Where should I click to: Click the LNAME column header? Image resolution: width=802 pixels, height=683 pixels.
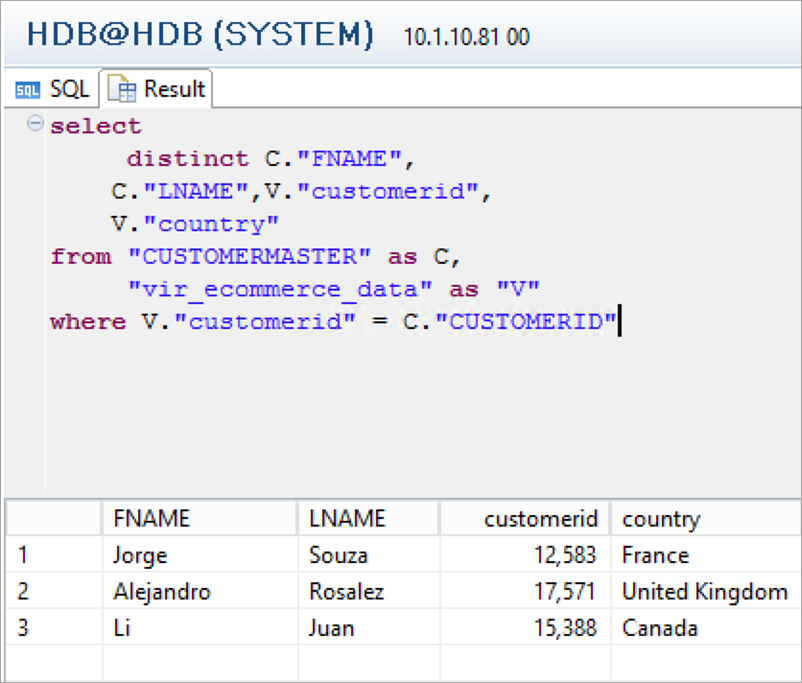pos(369,518)
